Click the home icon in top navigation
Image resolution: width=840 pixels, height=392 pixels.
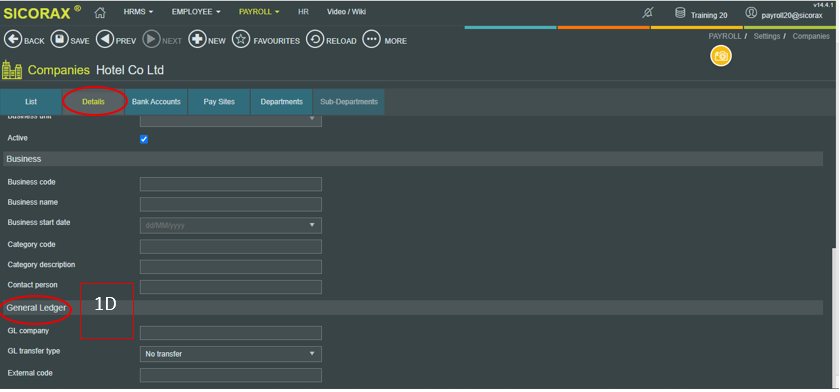click(100, 12)
